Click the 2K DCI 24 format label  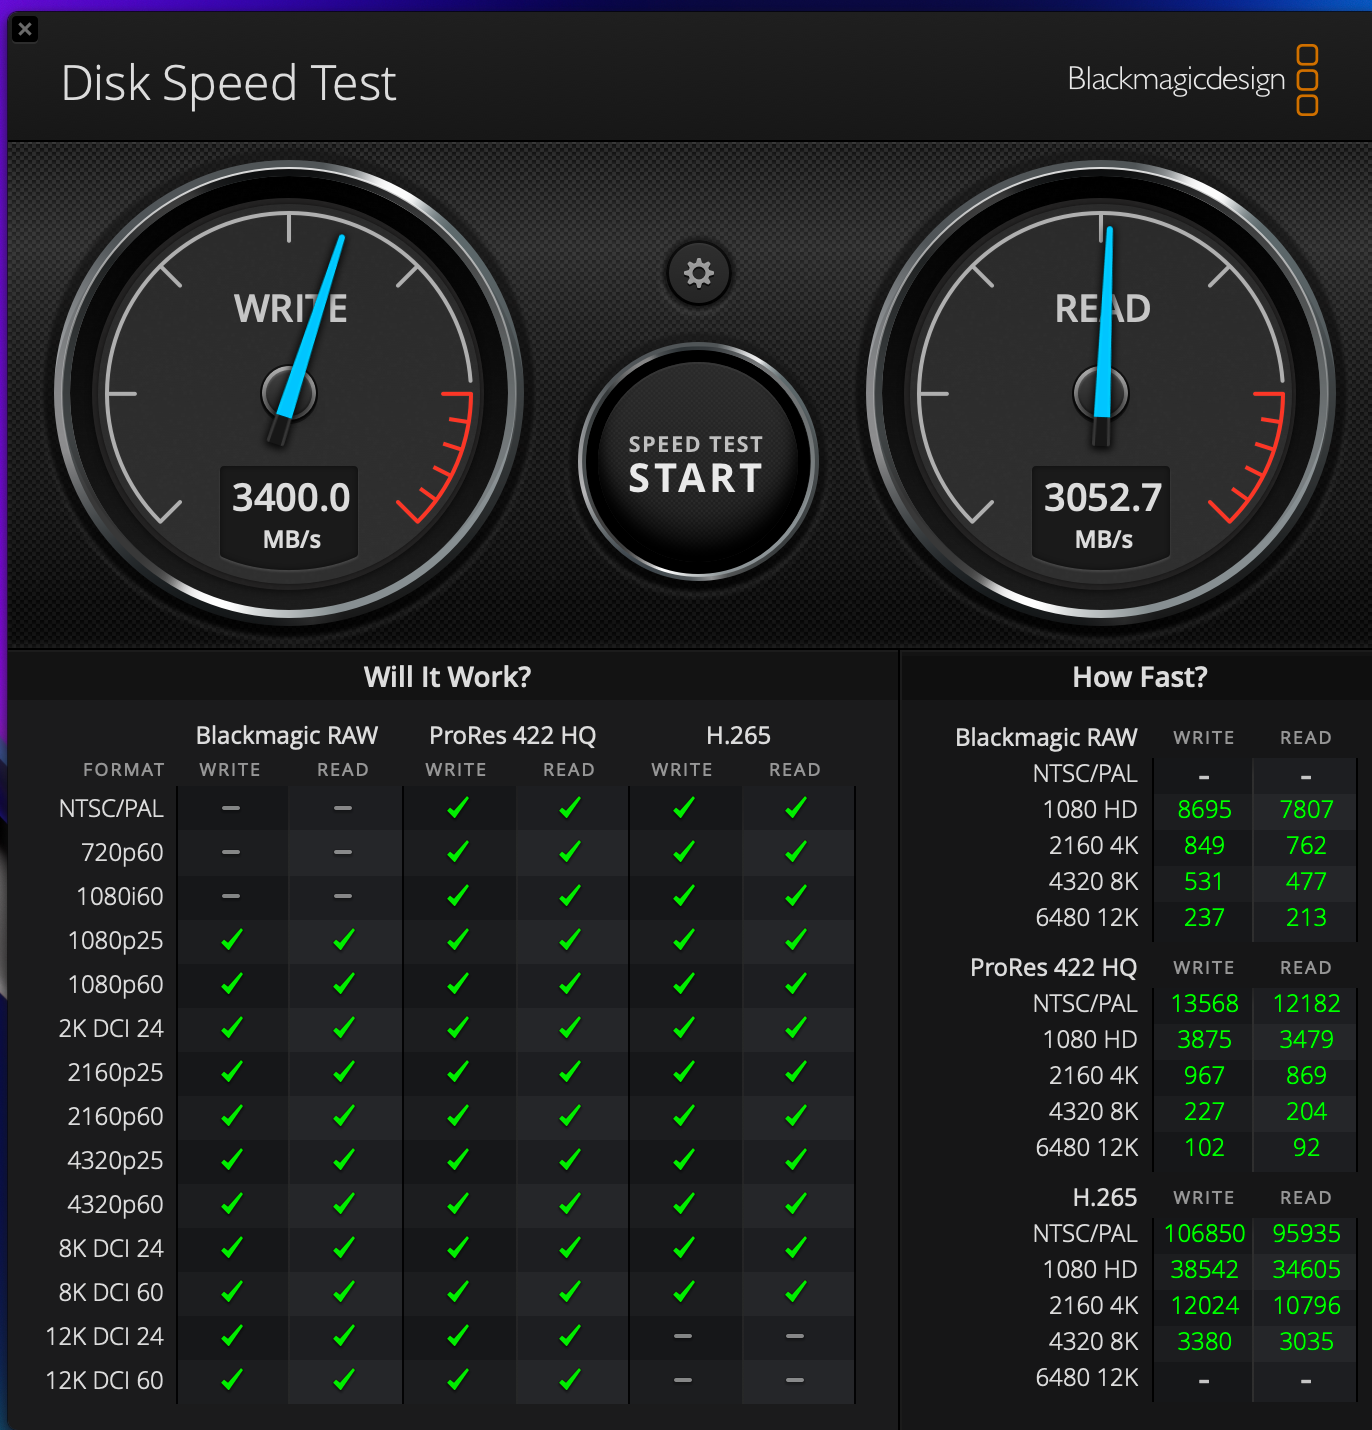(x=111, y=1028)
